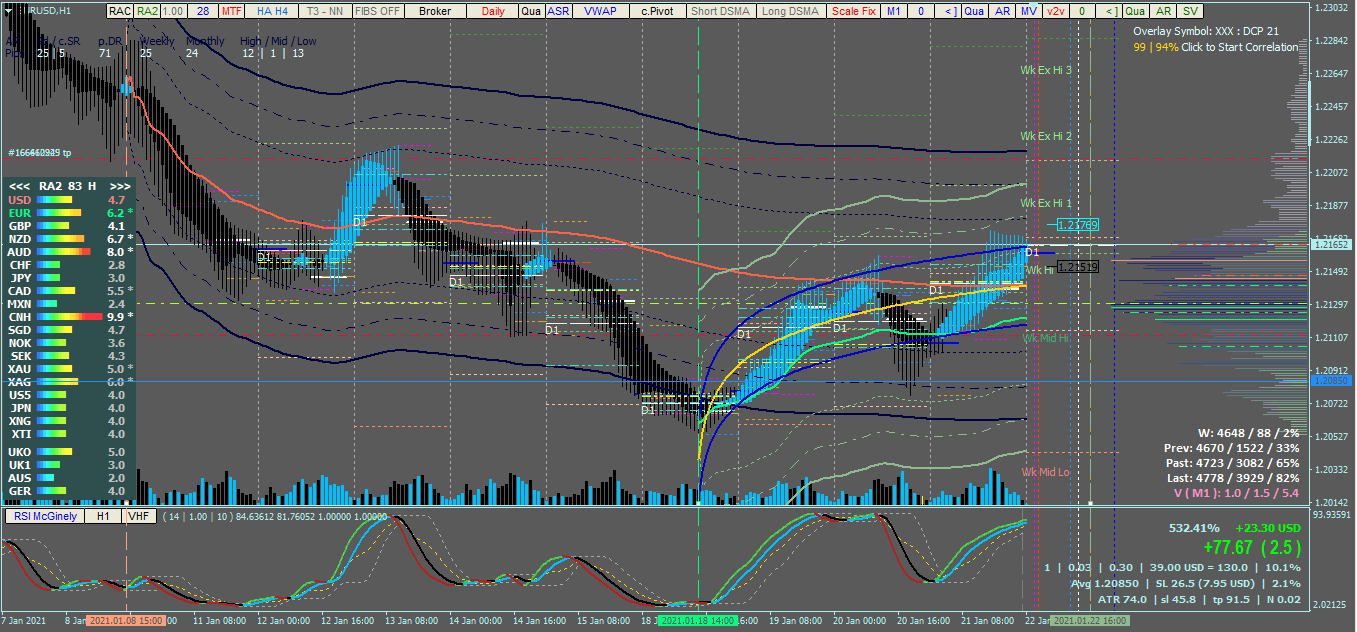
Task: Click the <<< arrow in currency panel
Action: pos(19,186)
